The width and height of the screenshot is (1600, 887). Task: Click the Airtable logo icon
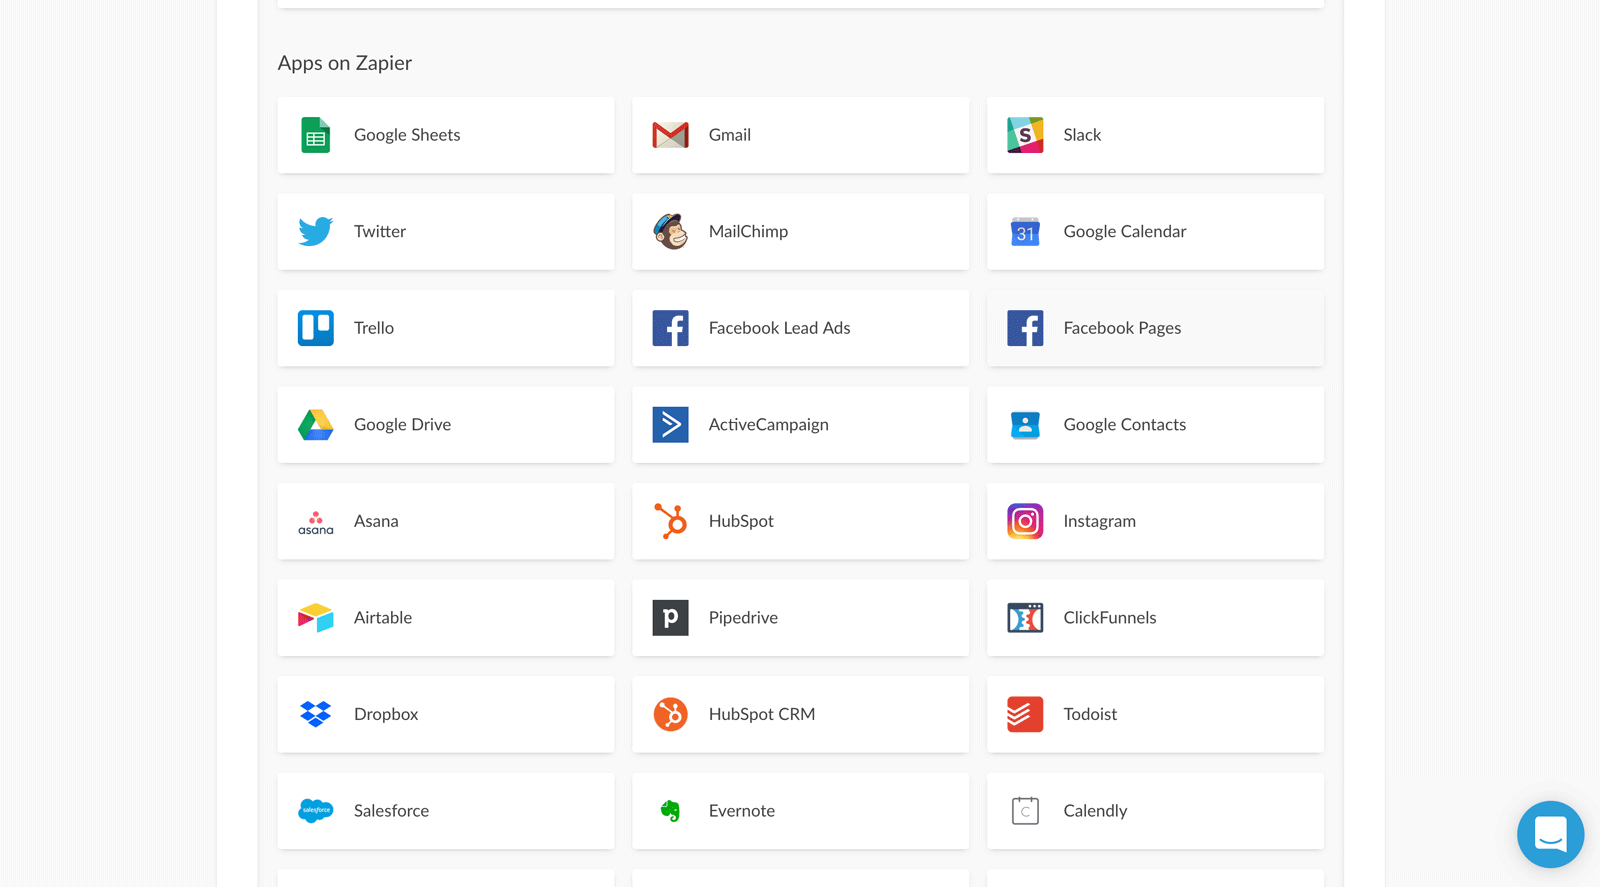[x=315, y=618]
